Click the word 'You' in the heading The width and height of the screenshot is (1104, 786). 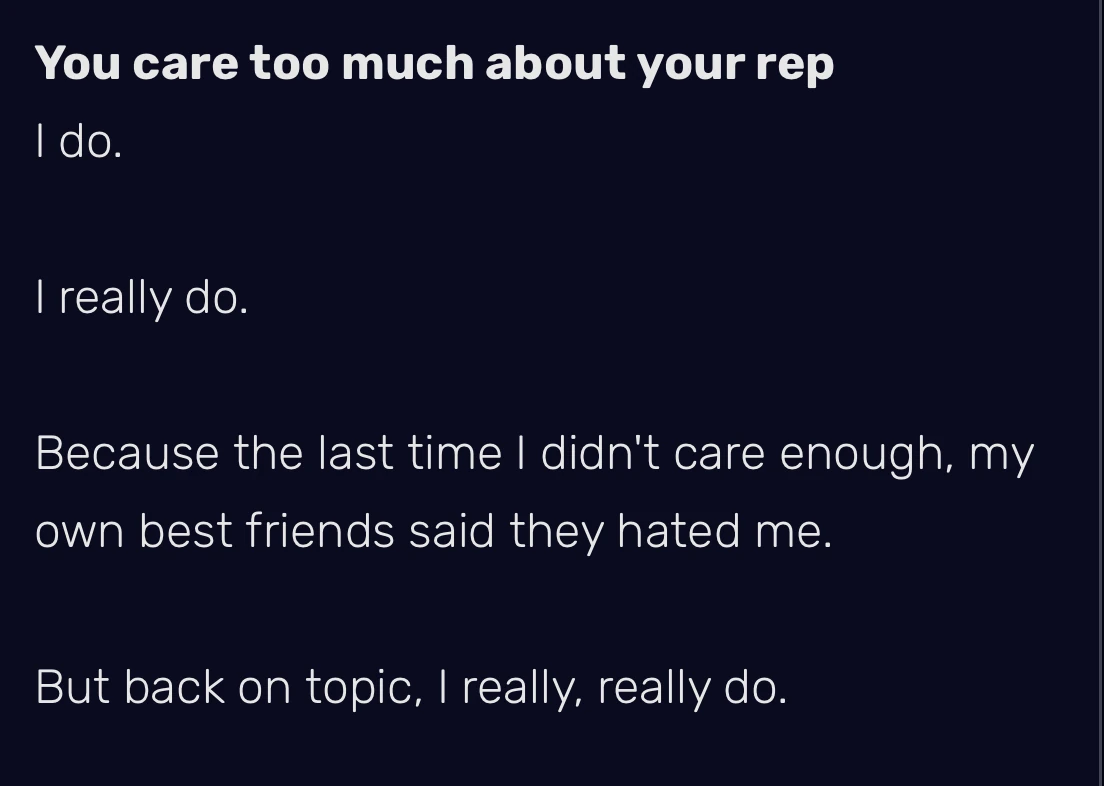(77, 64)
